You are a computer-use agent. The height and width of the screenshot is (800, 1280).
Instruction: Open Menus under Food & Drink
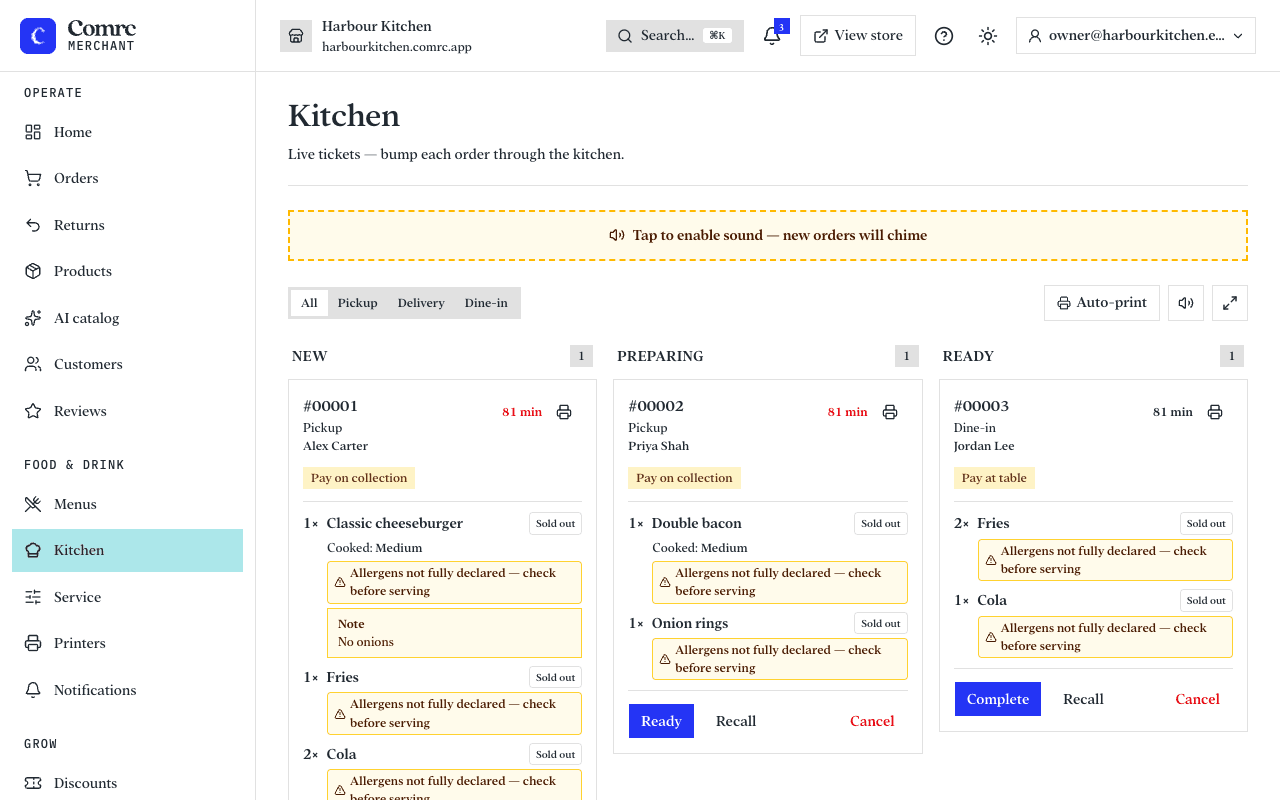pyautogui.click(x=127, y=504)
